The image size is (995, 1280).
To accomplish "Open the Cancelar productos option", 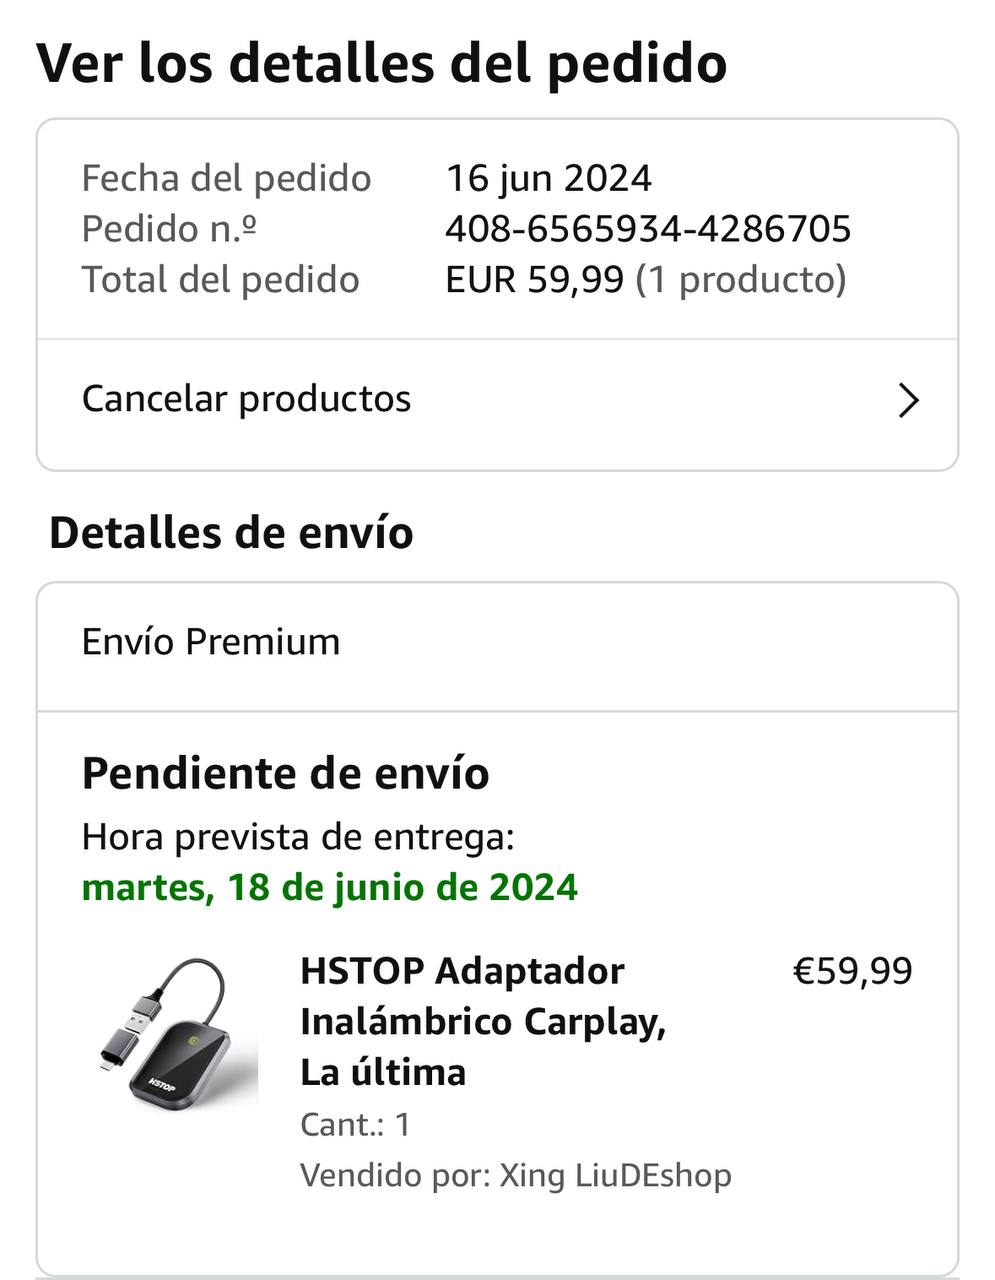I will [246, 399].
